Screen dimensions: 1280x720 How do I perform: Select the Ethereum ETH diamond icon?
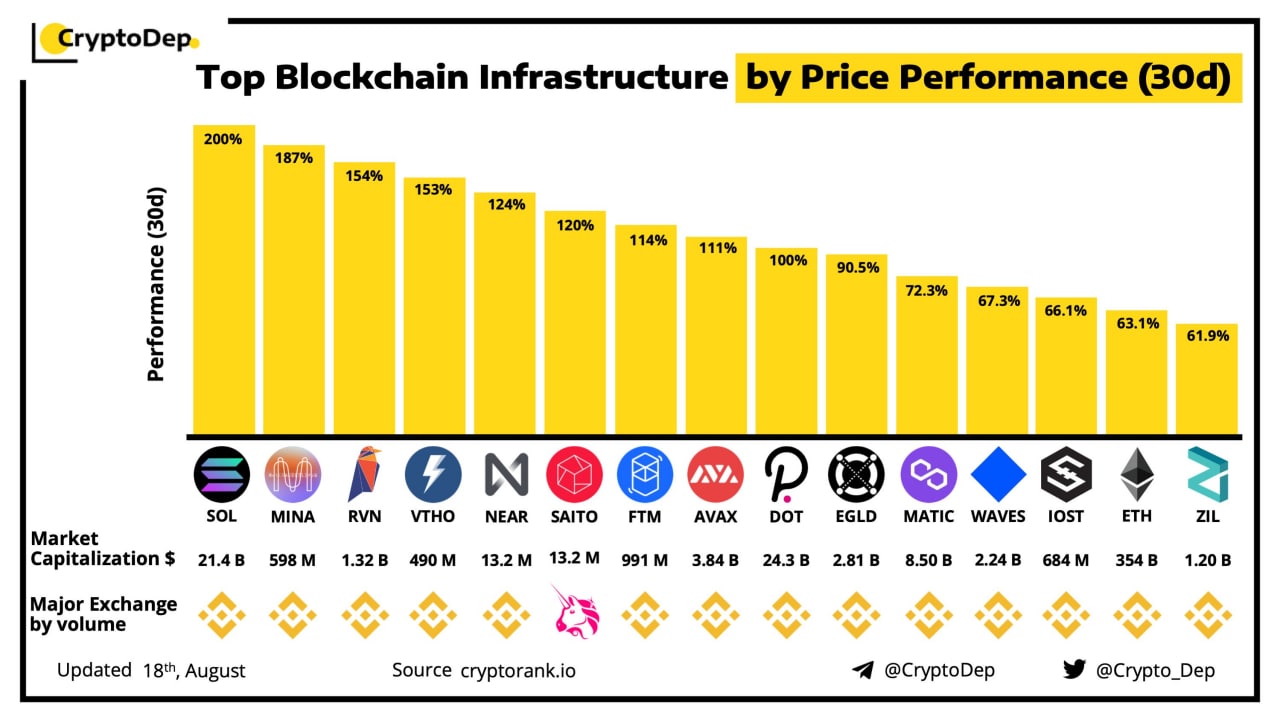[x=1137, y=474]
